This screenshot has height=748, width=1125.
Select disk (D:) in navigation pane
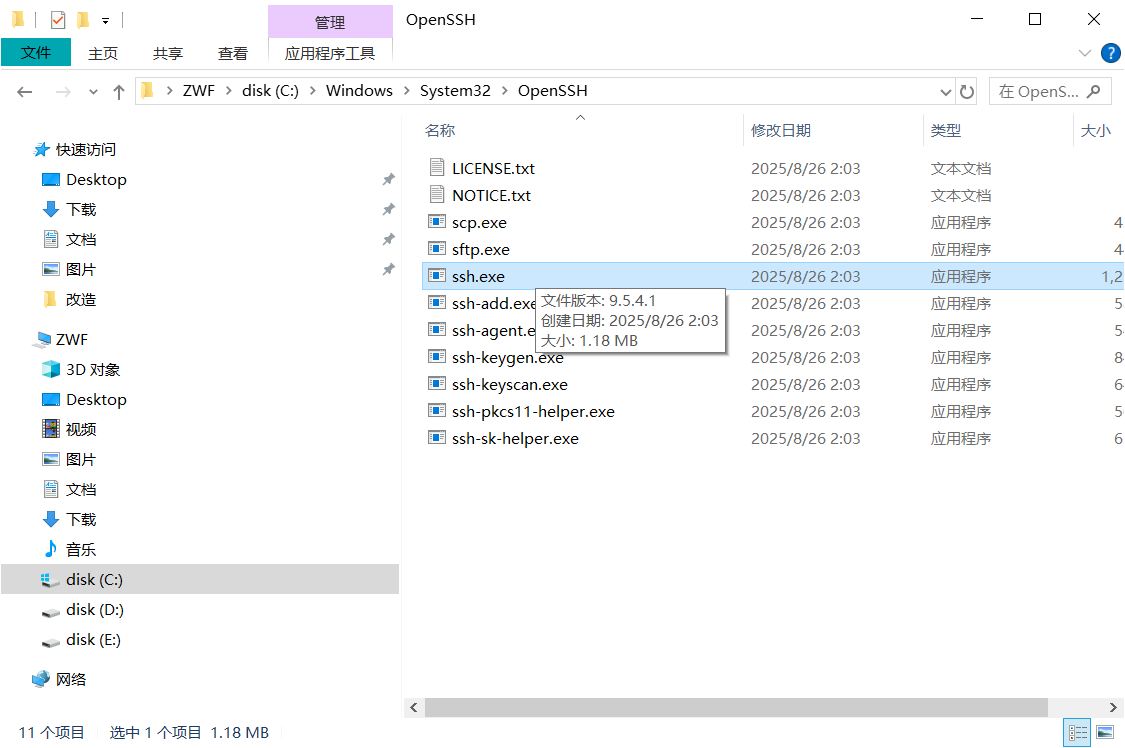point(95,610)
